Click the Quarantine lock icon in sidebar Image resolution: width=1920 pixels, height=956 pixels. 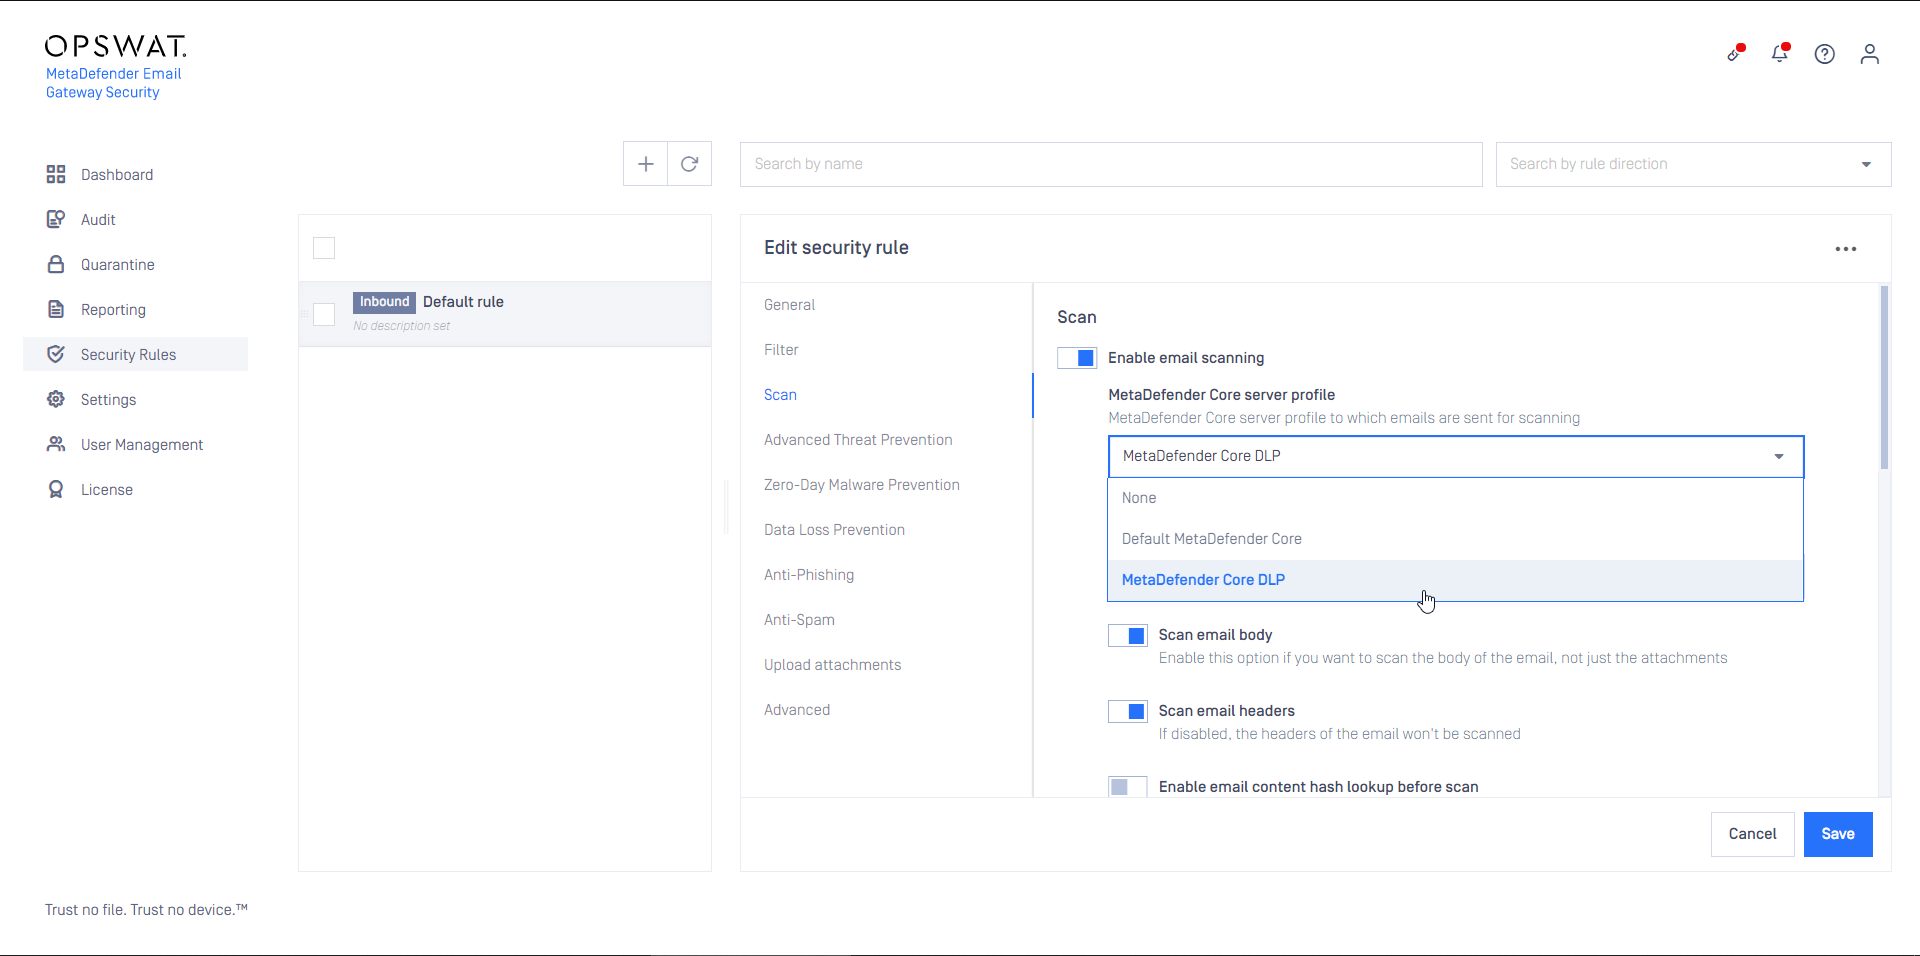point(56,265)
